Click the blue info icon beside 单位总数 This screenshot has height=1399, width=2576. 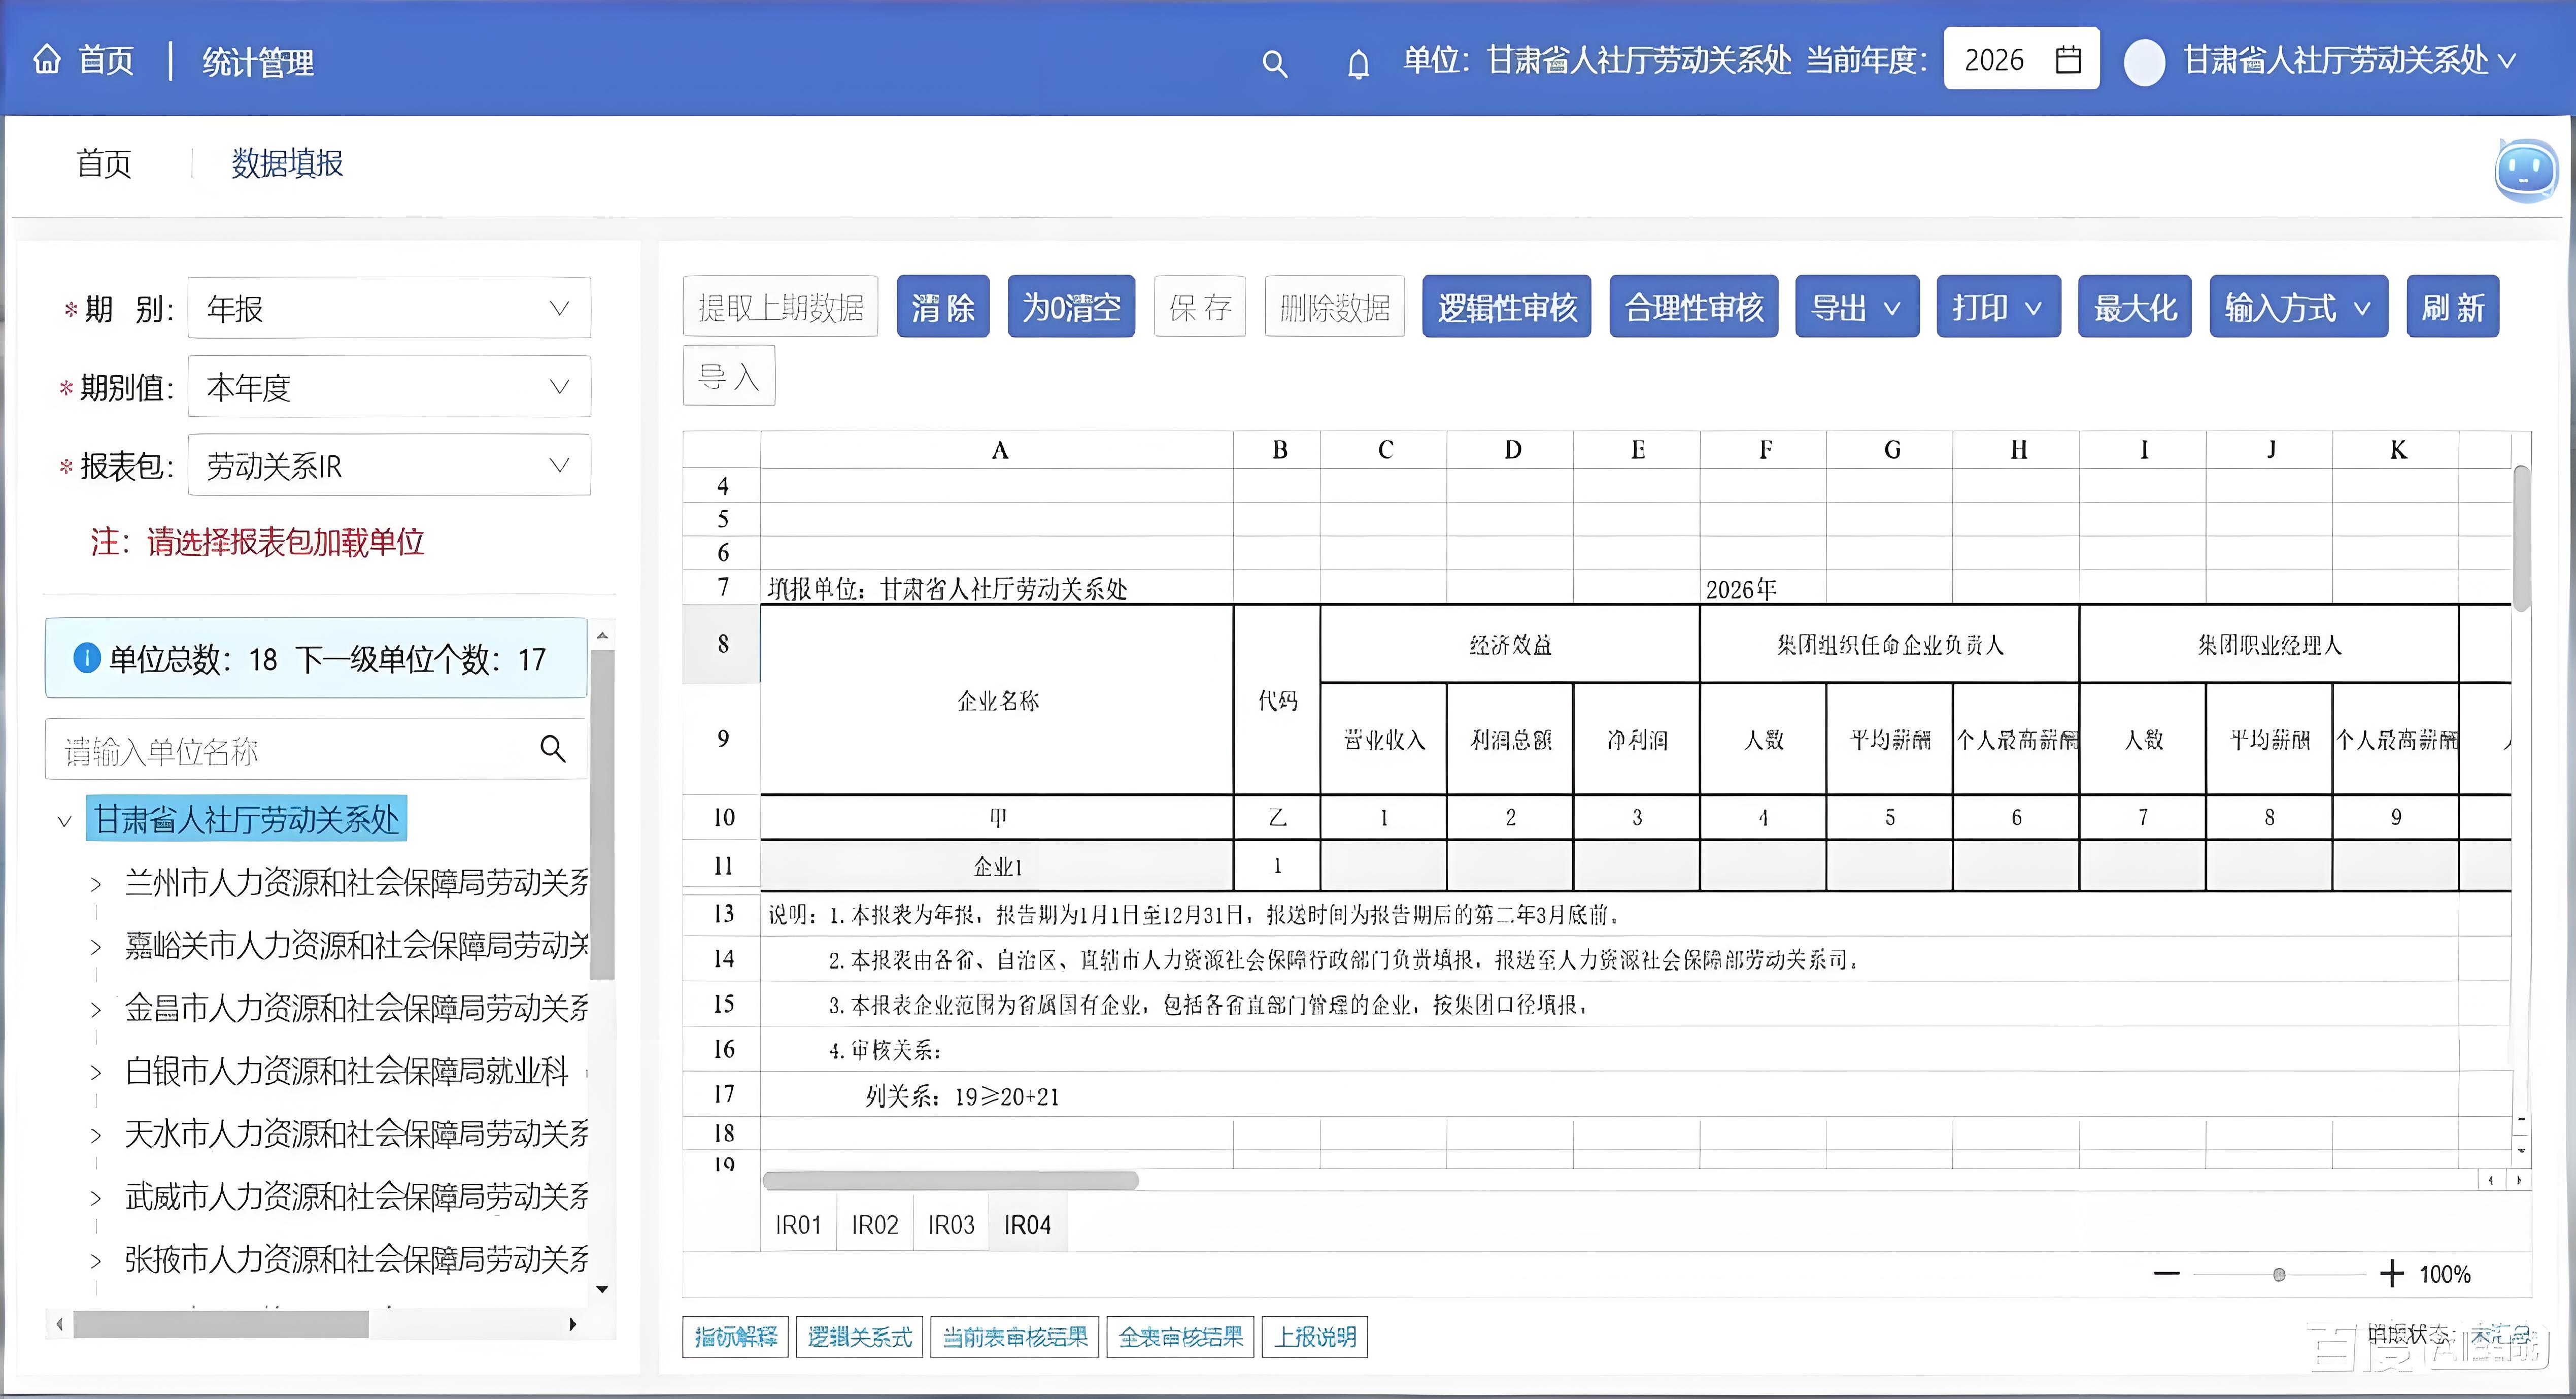pos(87,658)
